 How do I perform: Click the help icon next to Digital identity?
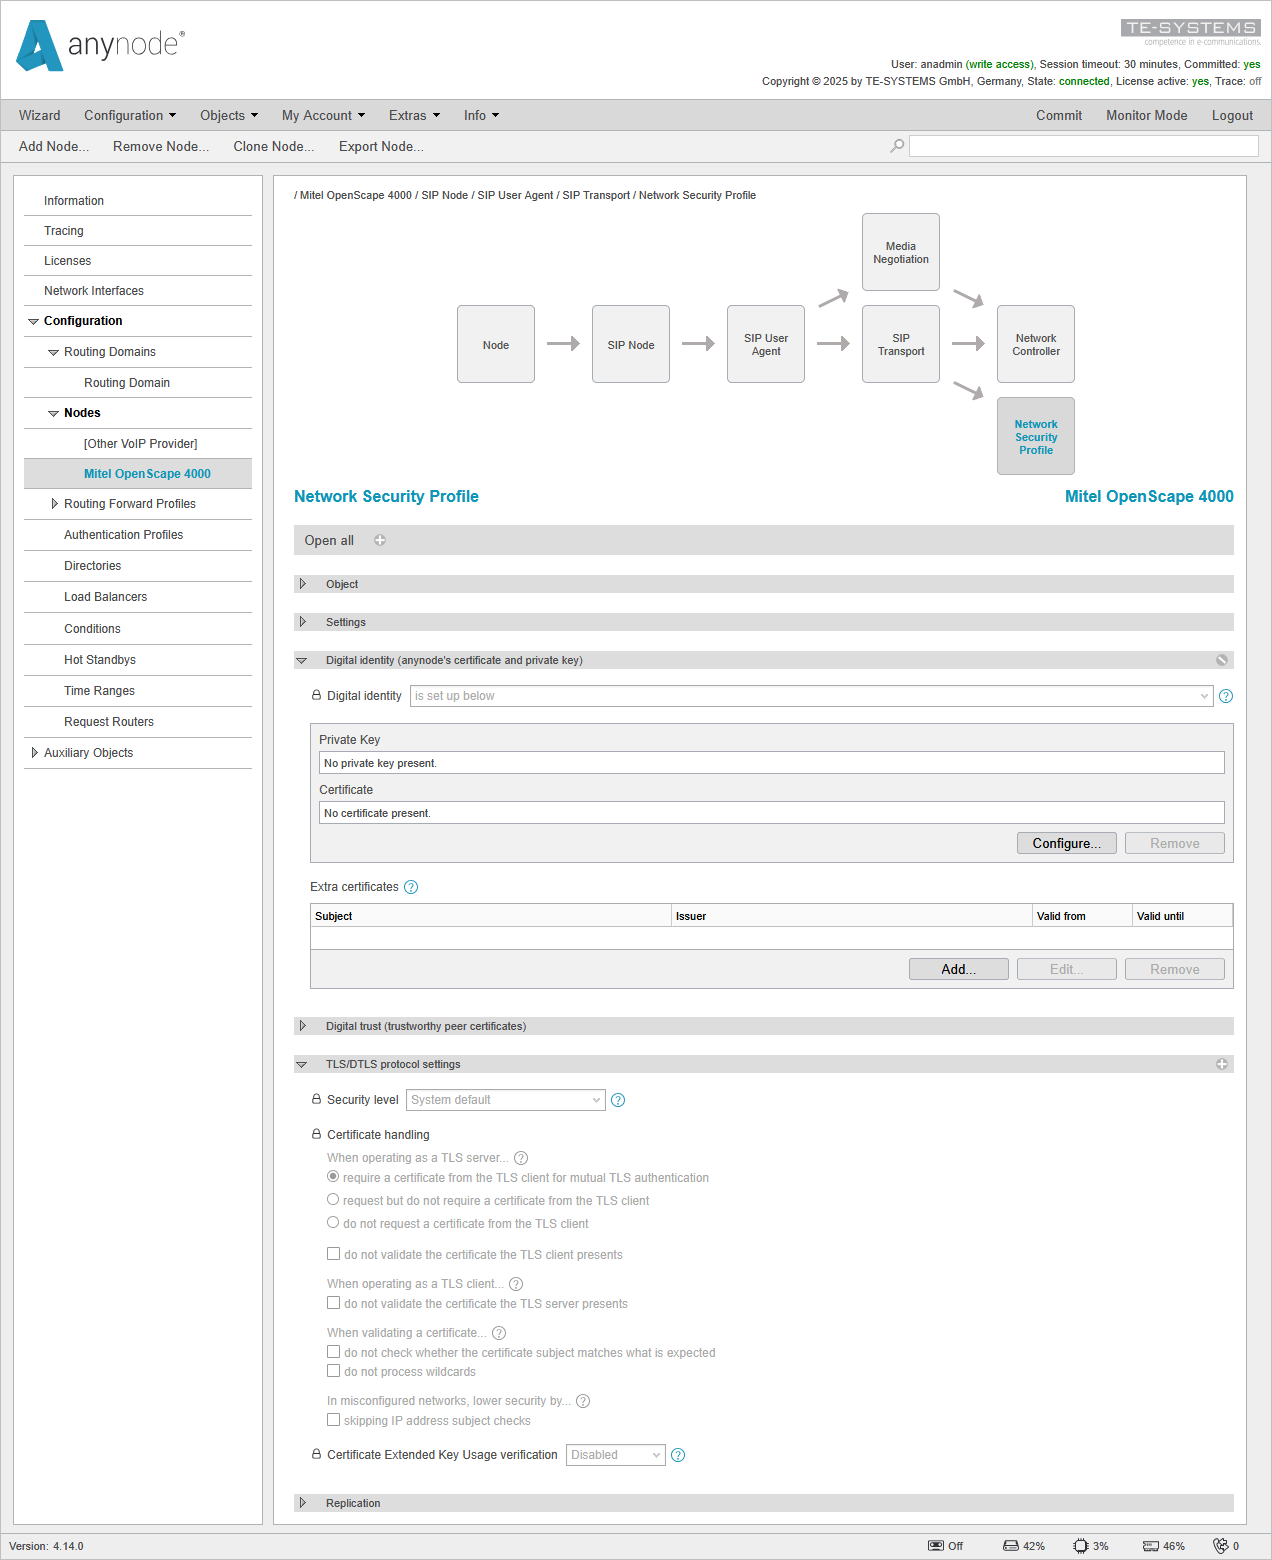1226,695
